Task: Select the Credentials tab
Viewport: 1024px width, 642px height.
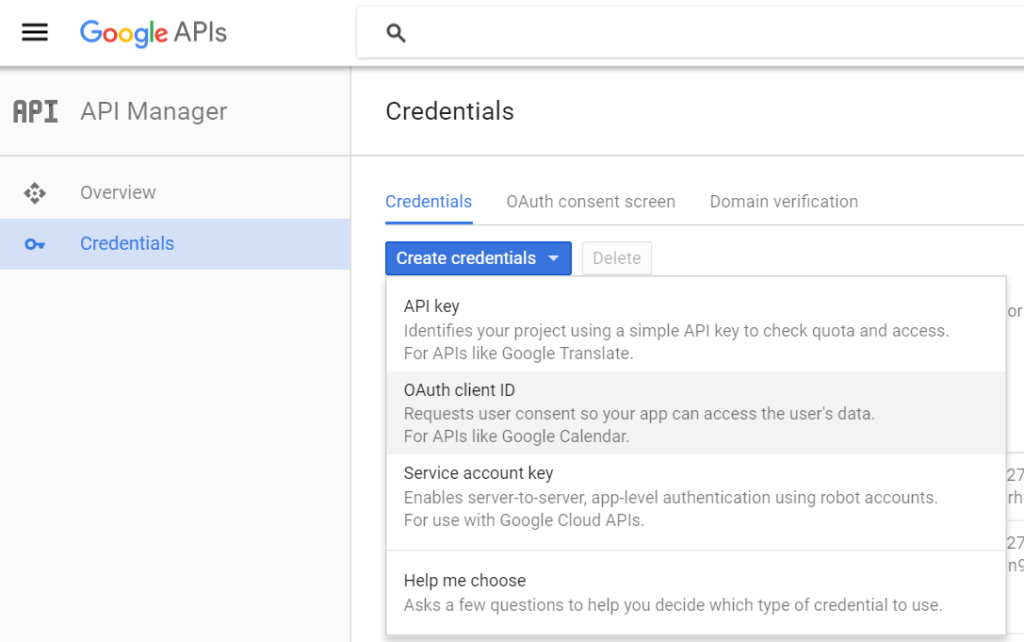Action: click(428, 201)
